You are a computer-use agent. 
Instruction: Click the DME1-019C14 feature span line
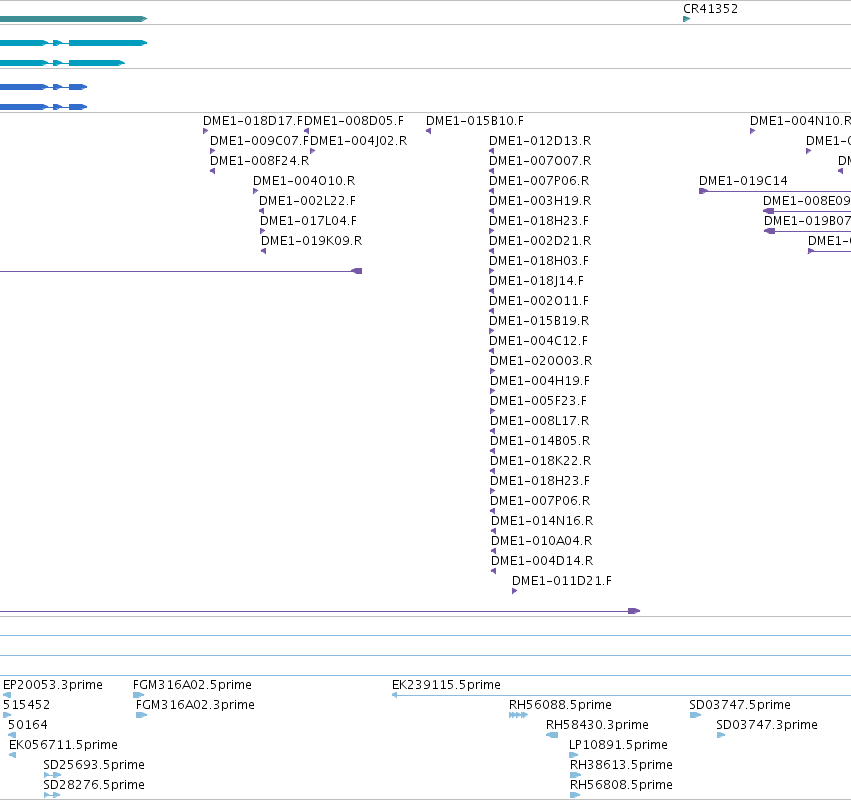point(775,191)
